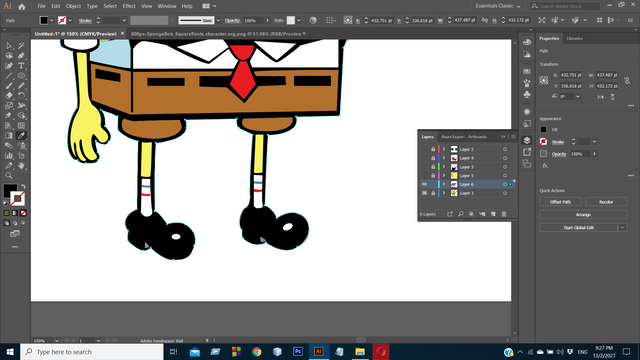The height and width of the screenshot is (360, 640).
Task: Select the Gradient tool
Action: click(x=9, y=136)
